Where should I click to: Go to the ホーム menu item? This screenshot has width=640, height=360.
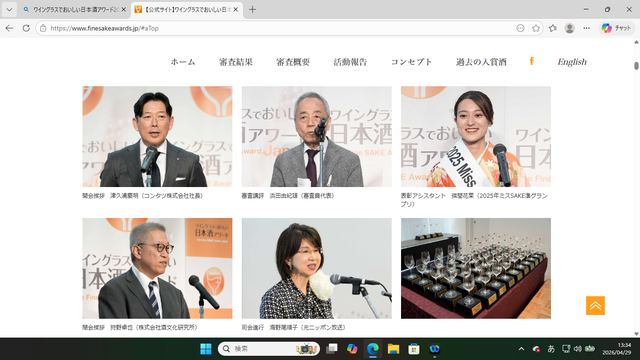click(183, 62)
